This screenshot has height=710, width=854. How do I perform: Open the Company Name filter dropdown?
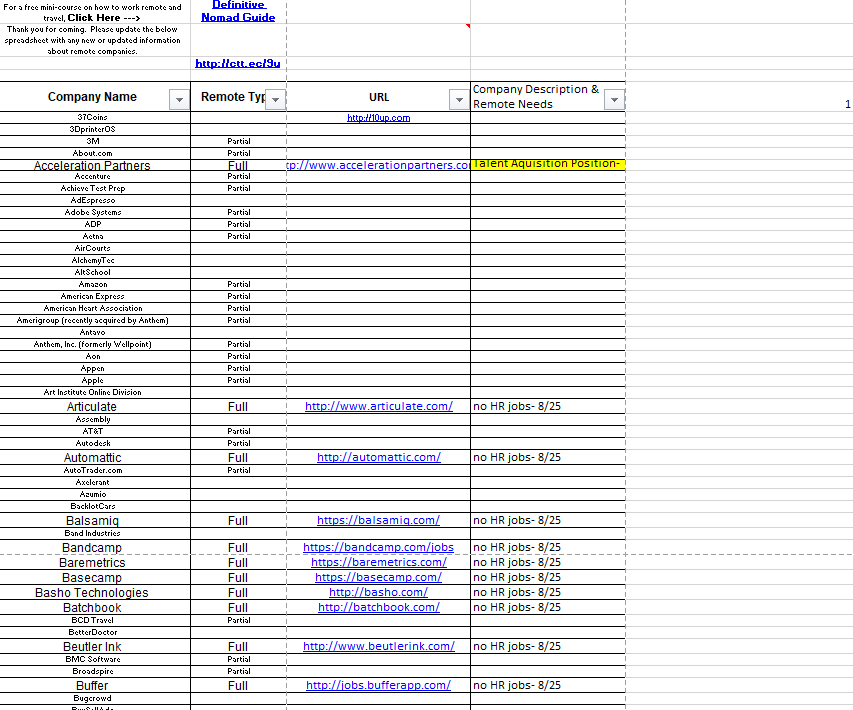179,100
